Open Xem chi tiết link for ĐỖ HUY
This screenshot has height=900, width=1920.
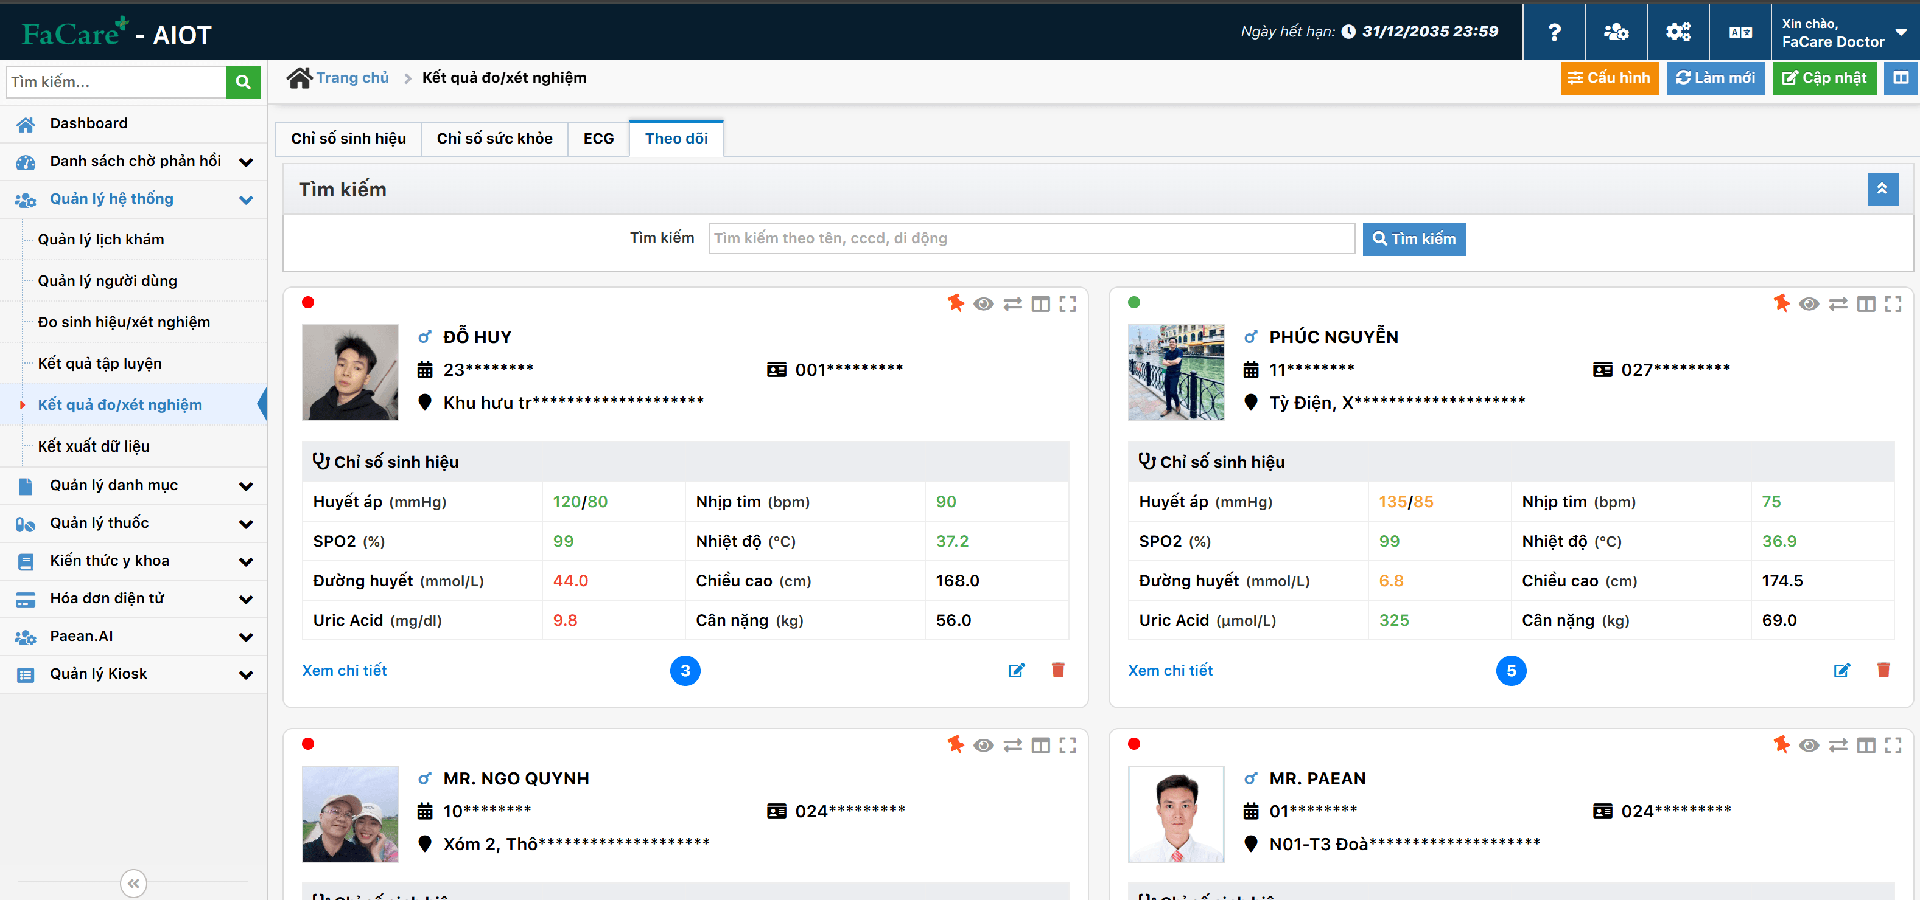tap(345, 671)
